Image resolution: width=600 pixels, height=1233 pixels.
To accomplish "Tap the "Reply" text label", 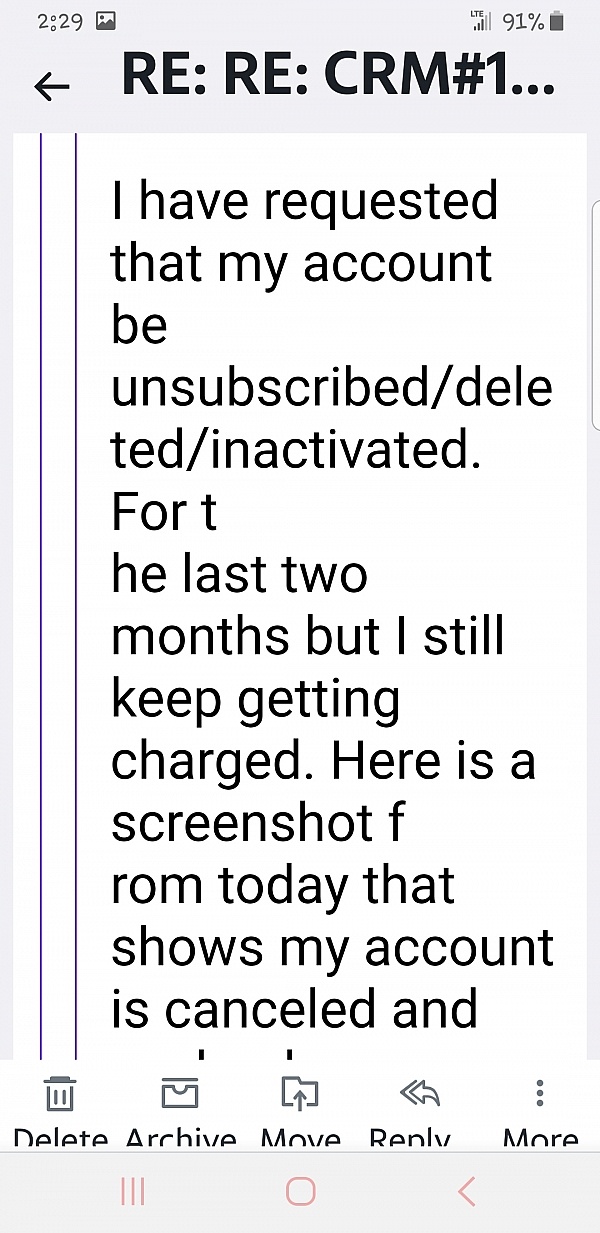I will (x=410, y=1139).
